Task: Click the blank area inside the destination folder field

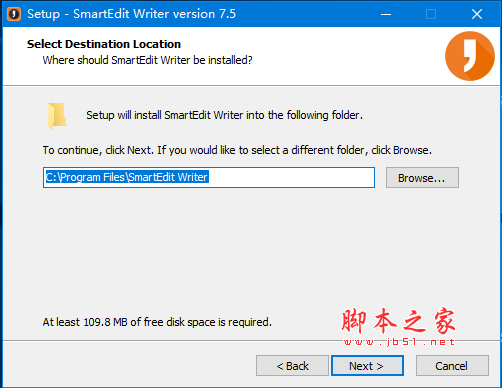Action: click(292, 178)
